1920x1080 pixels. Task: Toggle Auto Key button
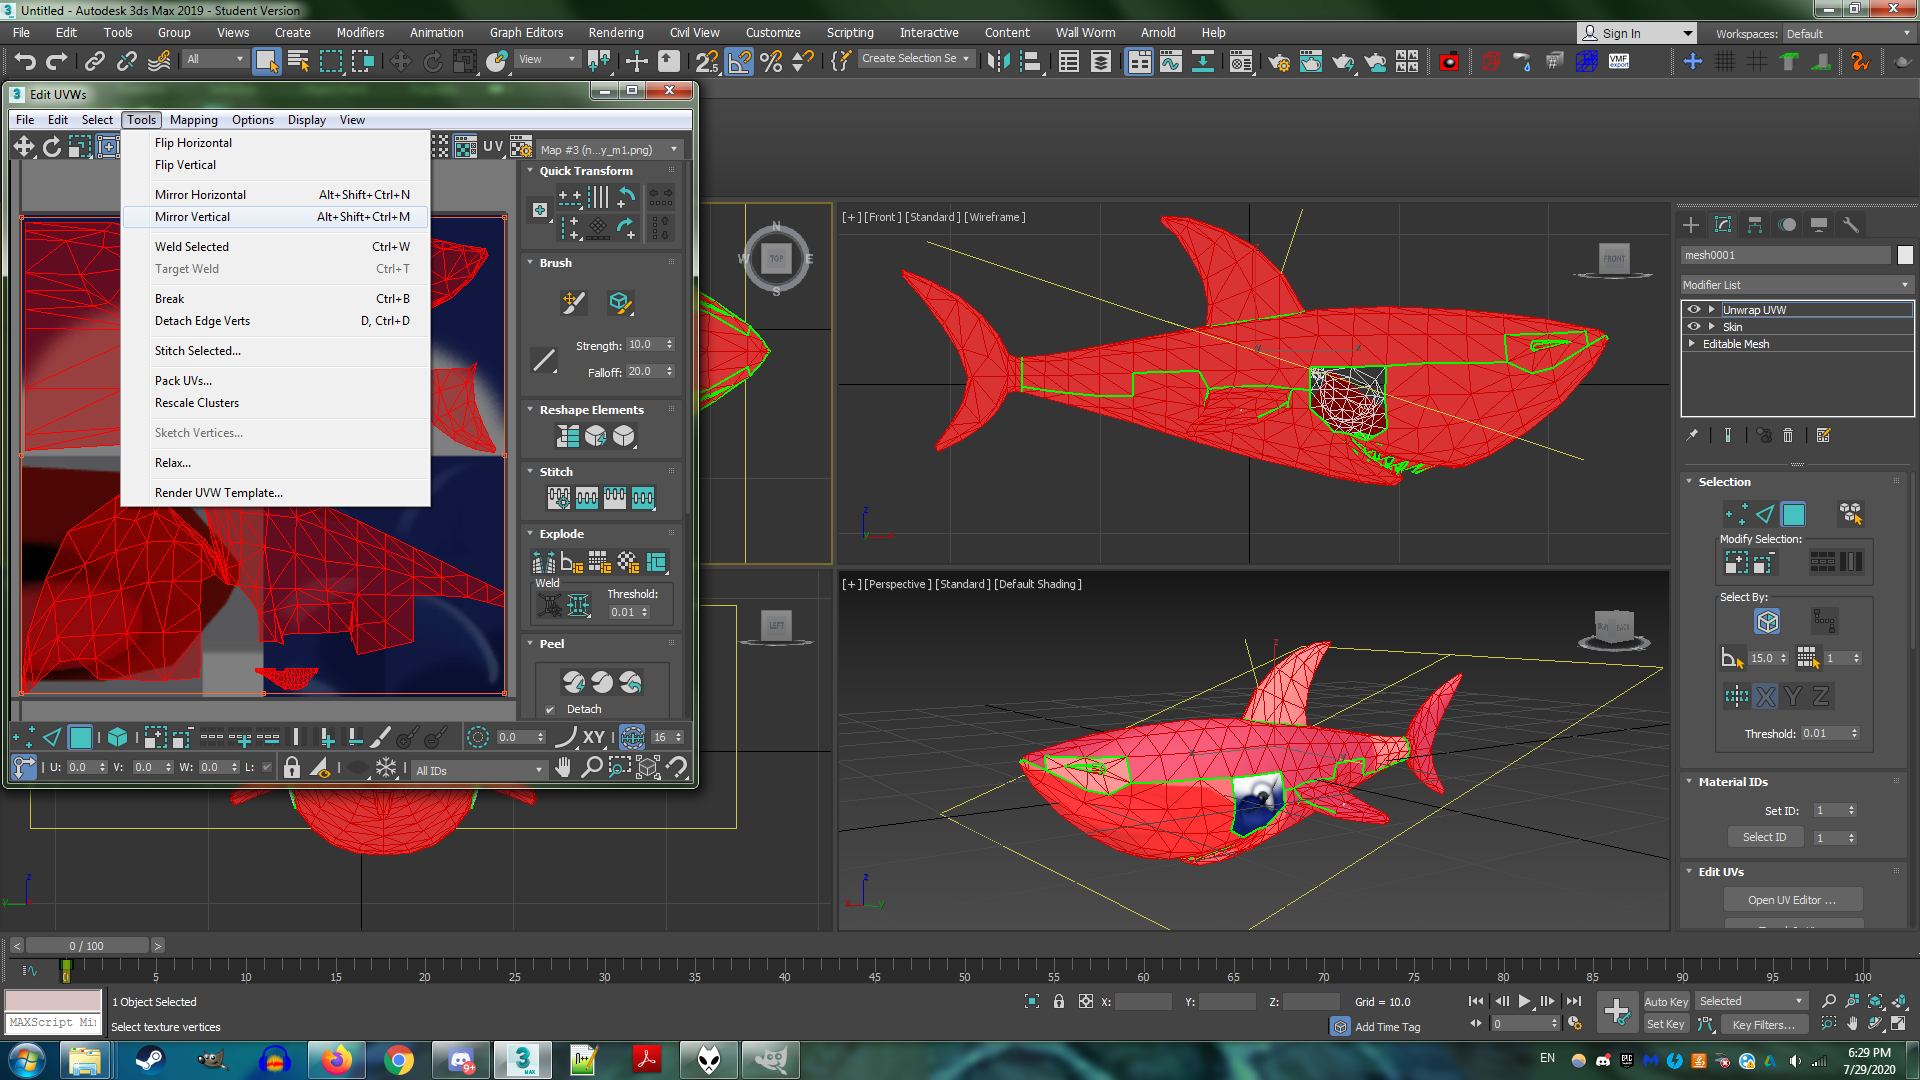click(x=1666, y=1002)
